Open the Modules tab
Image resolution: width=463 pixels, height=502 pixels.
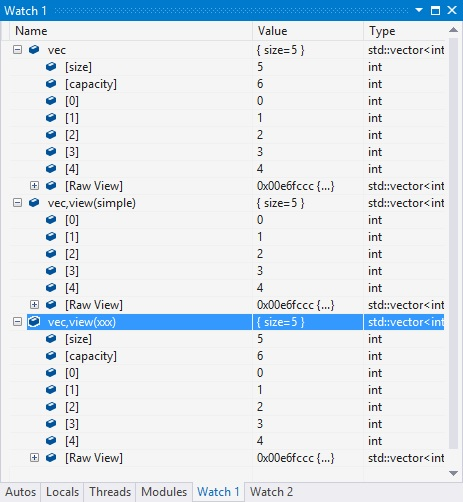[x=164, y=492]
